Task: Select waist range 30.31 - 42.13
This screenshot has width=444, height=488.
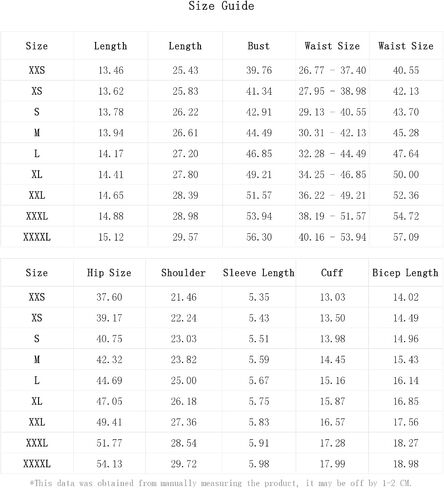Action: pos(332,133)
